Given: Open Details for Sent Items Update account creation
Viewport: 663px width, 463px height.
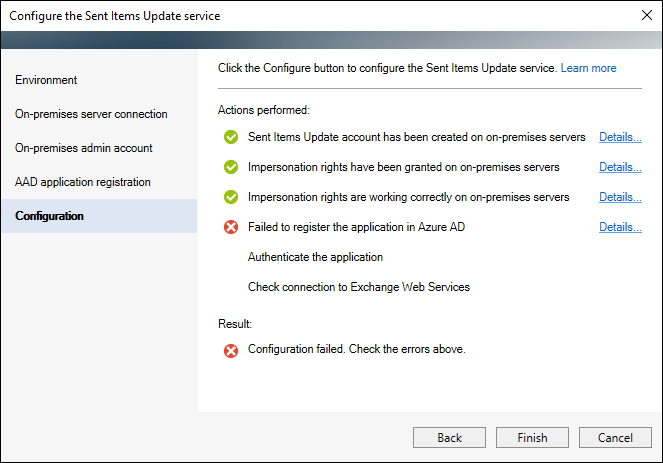Looking at the screenshot, I should pos(620,137).
